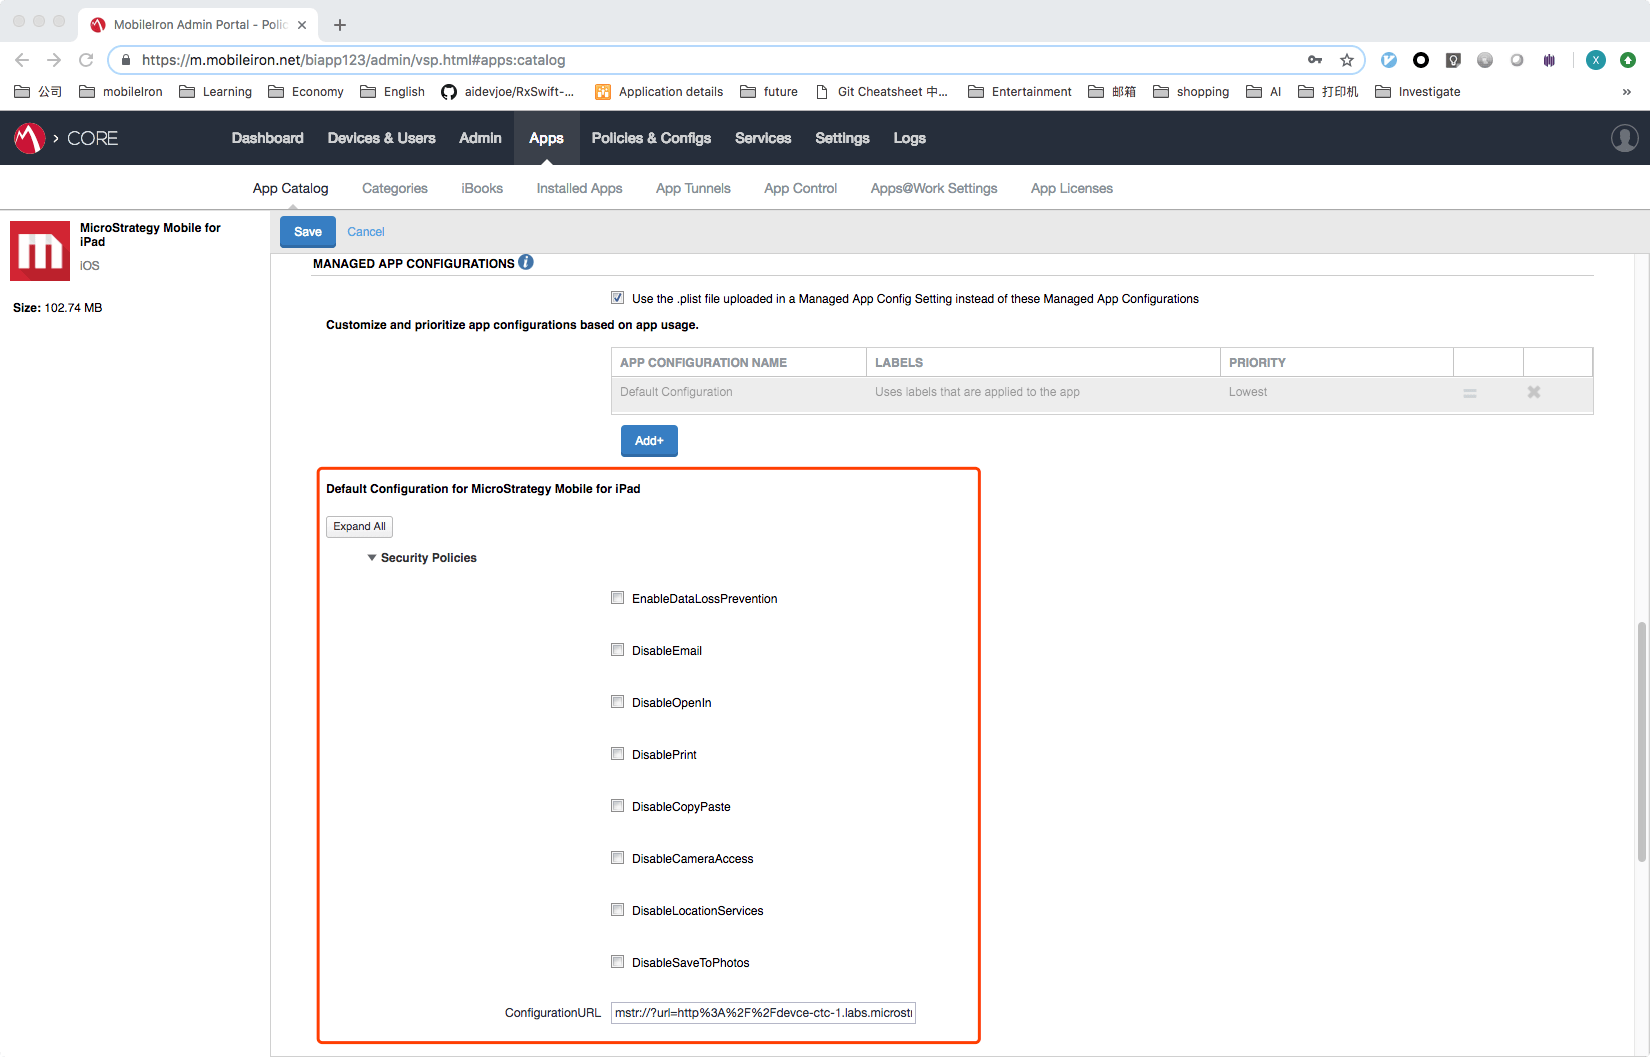Add a new app configuration

pos(649,441)
